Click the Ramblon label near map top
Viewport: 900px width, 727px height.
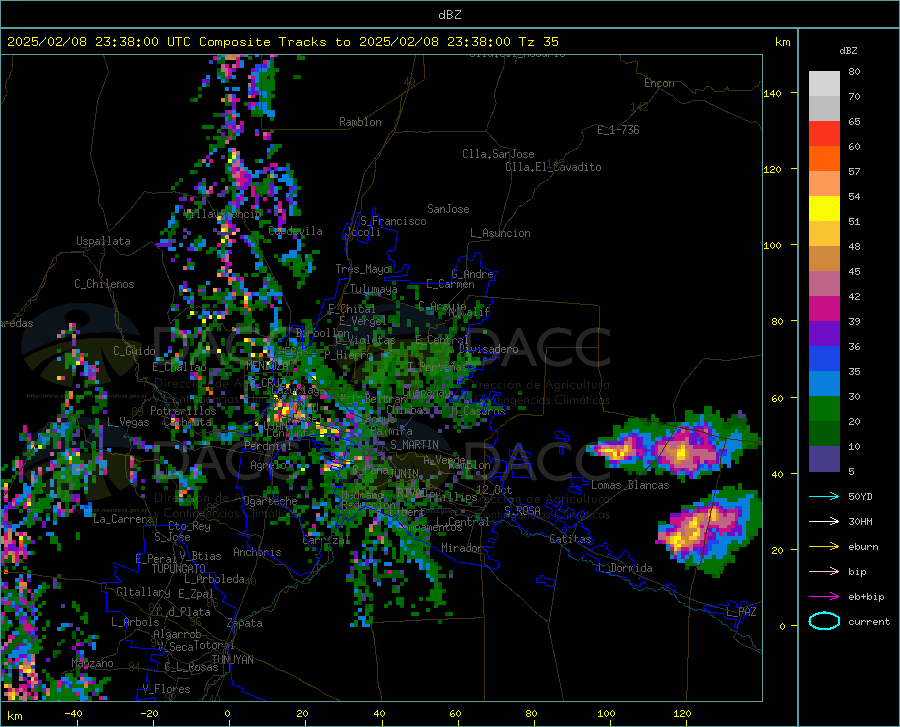pos(360,122)
